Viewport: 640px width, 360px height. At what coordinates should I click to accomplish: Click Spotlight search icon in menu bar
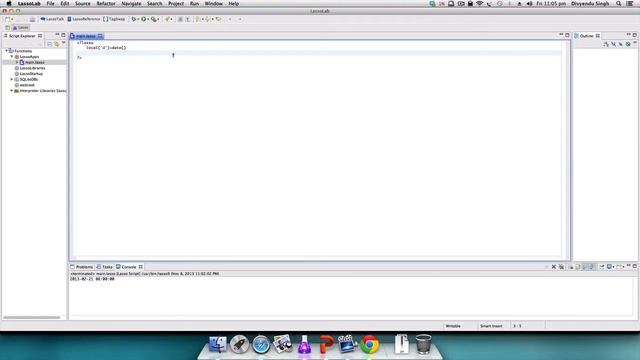[x=619, y=4]
